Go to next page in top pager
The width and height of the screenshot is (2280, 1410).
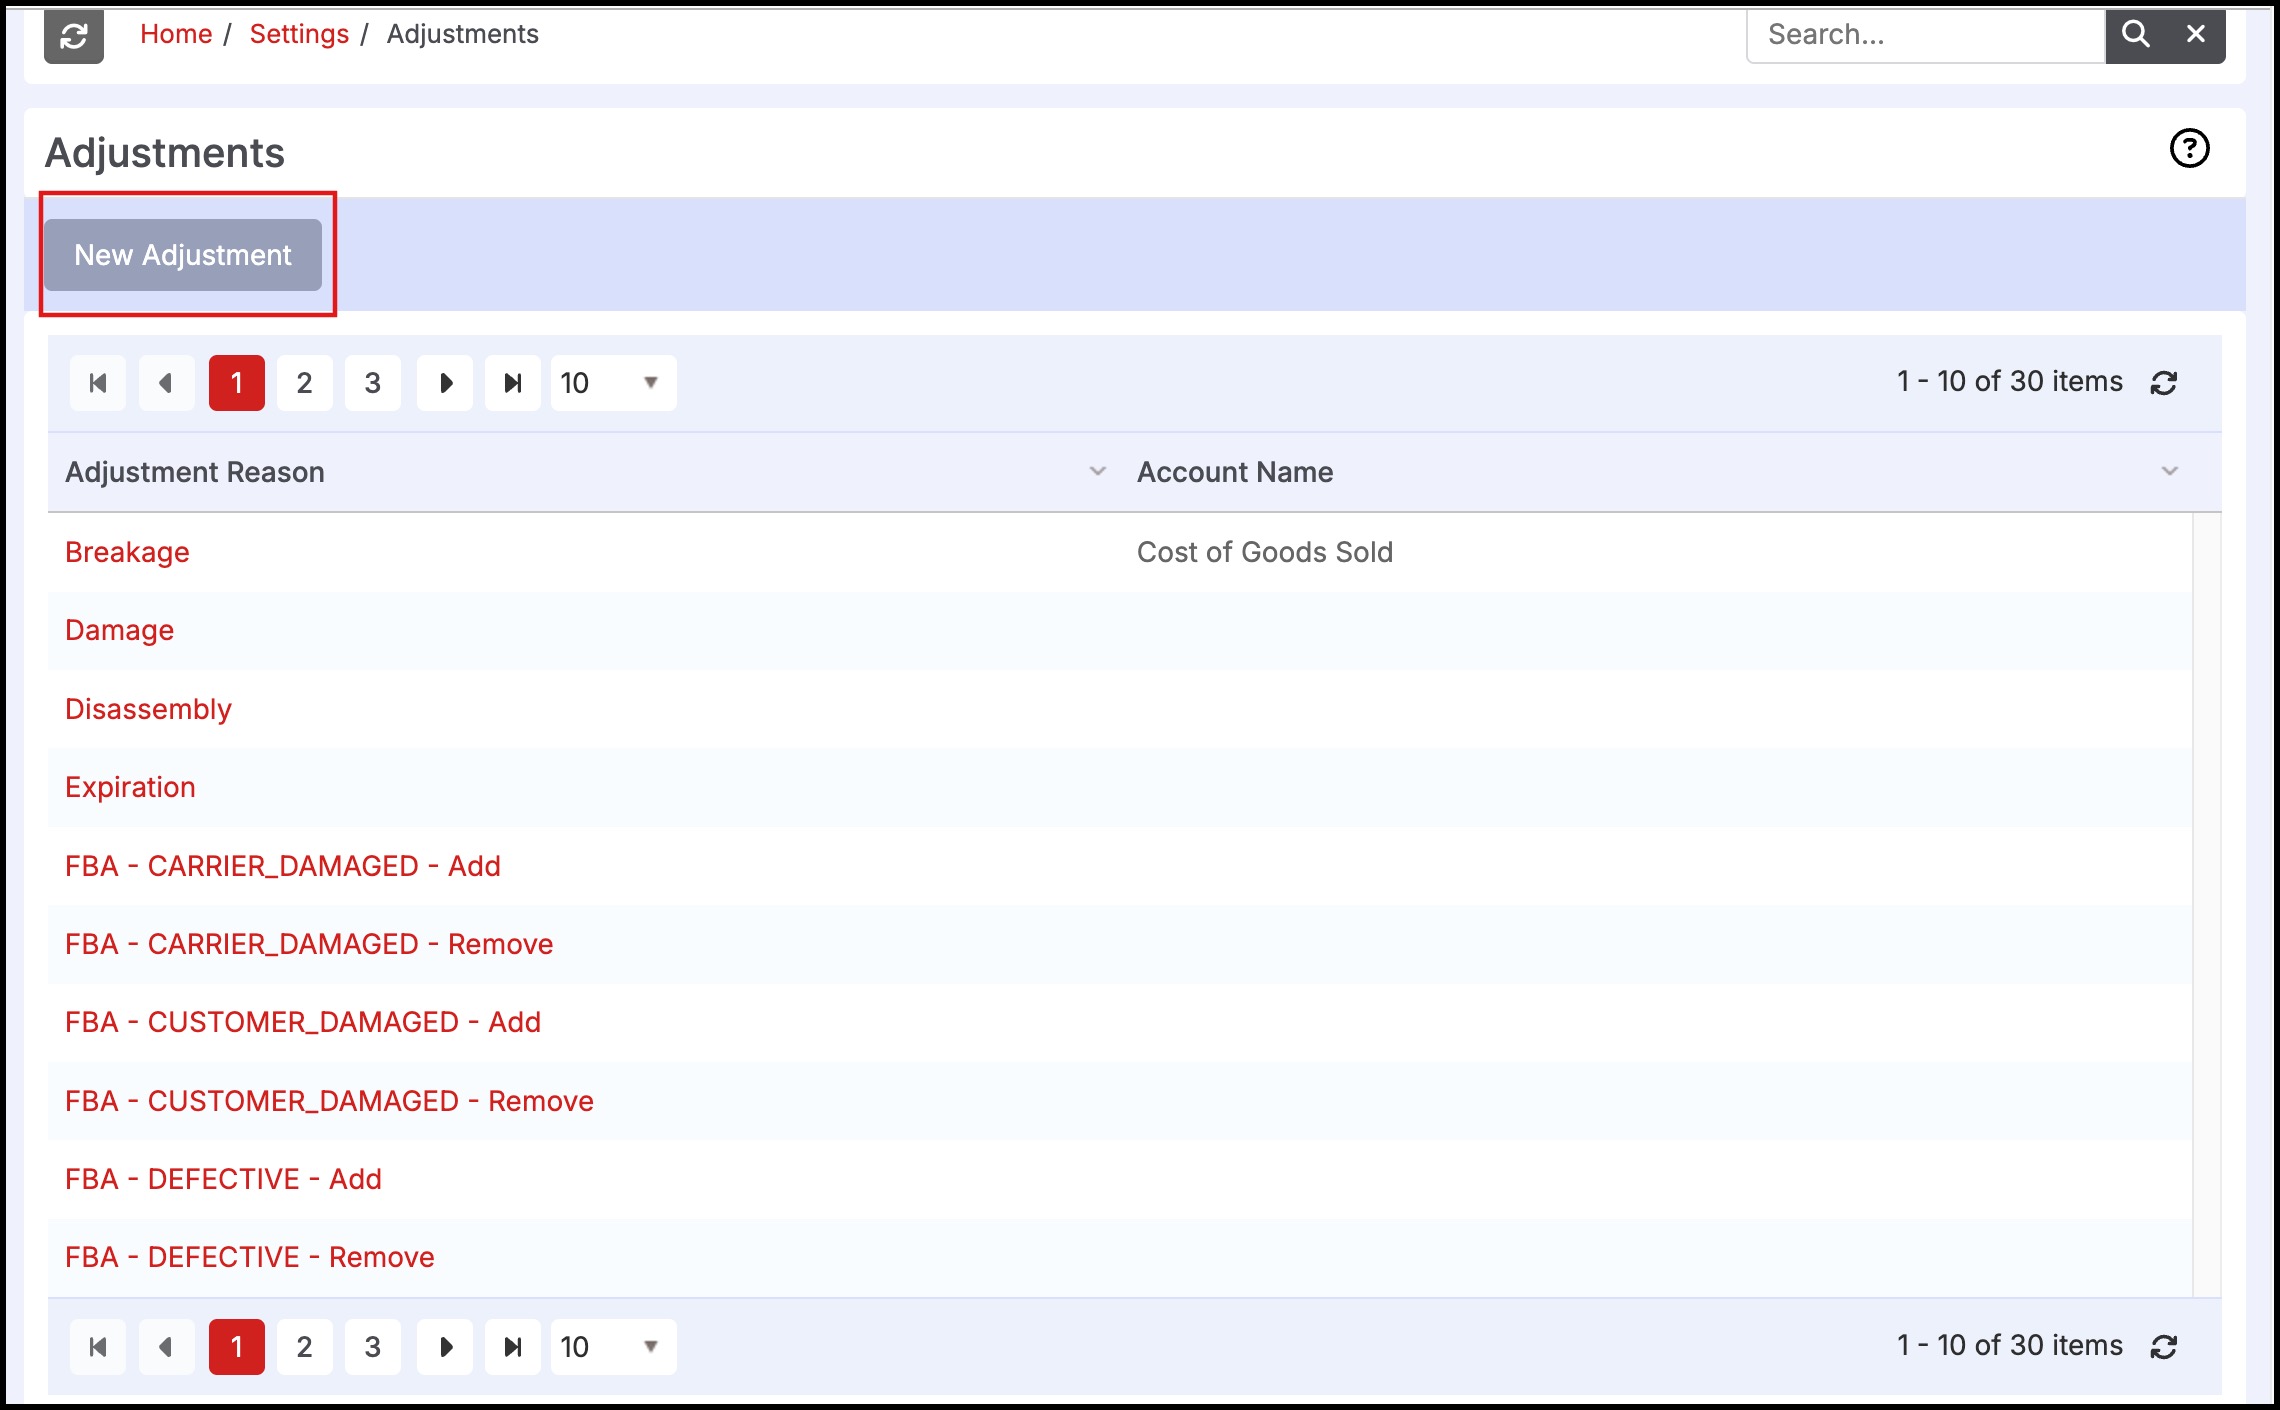coord(445,383)
